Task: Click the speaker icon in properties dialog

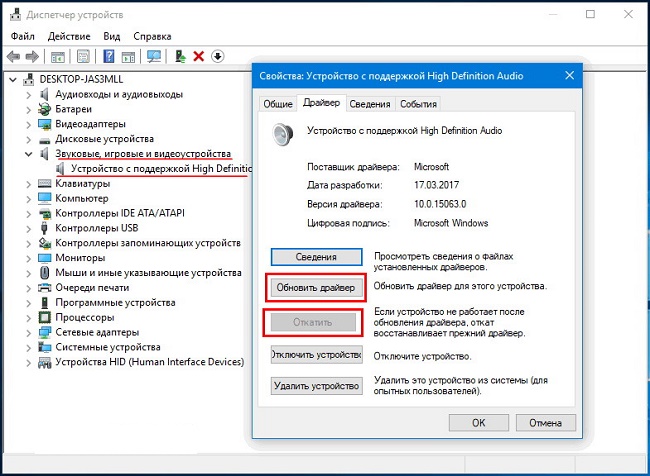Action: click(x=283, y=134)
